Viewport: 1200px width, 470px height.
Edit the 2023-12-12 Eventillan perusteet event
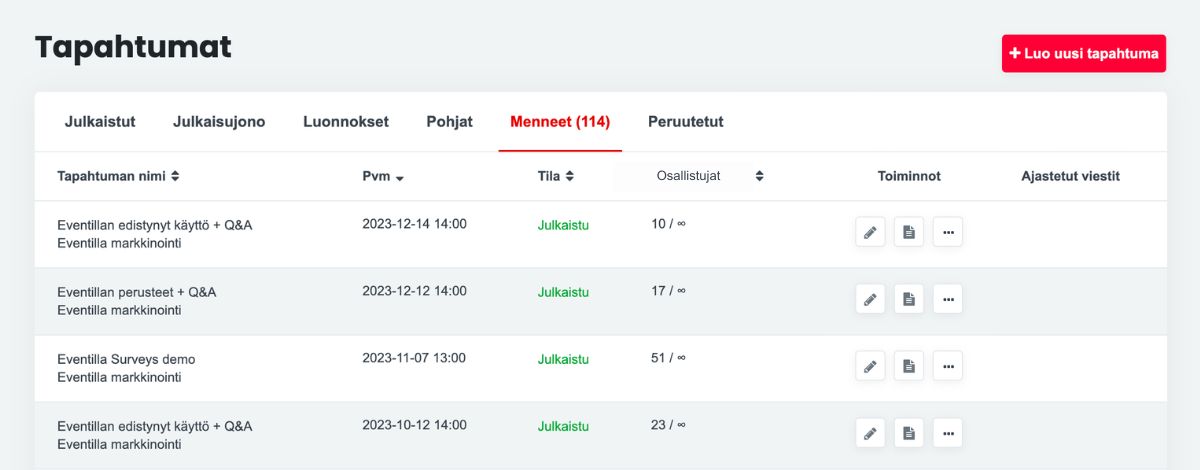pos(870,299)
